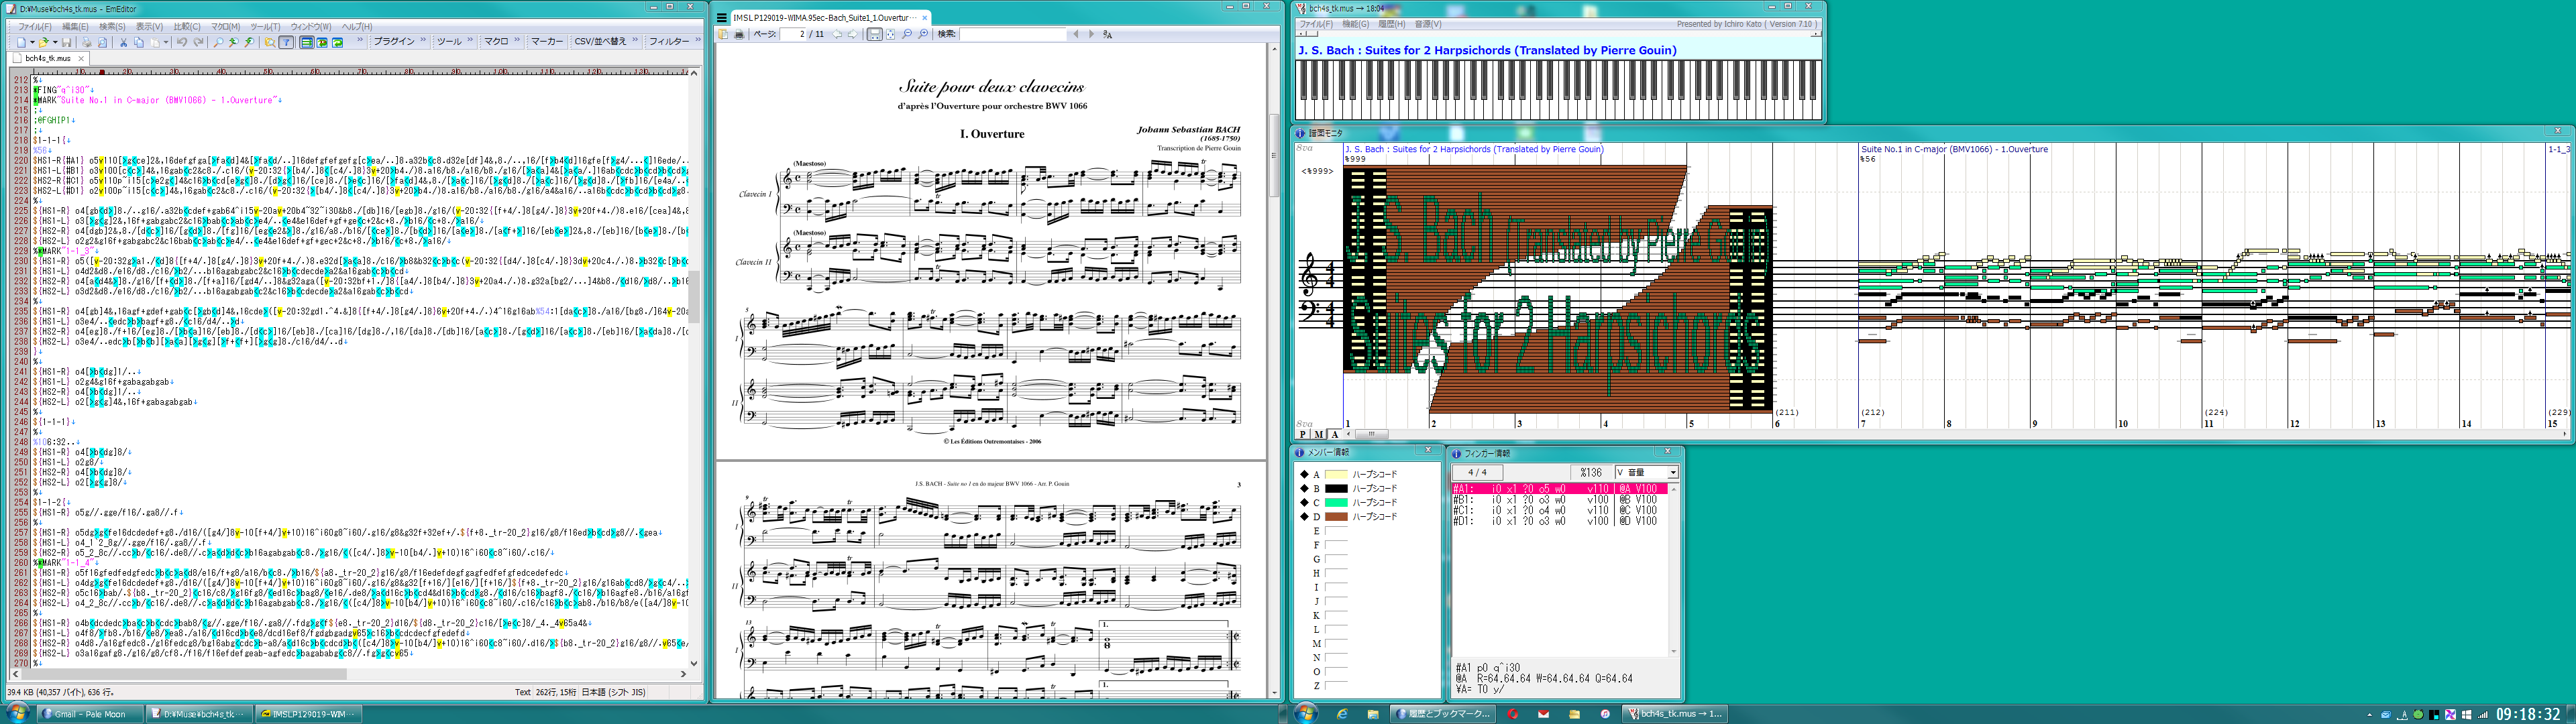
Task: Open the PDF viewer hamburger menu
Action: [722, 18]
